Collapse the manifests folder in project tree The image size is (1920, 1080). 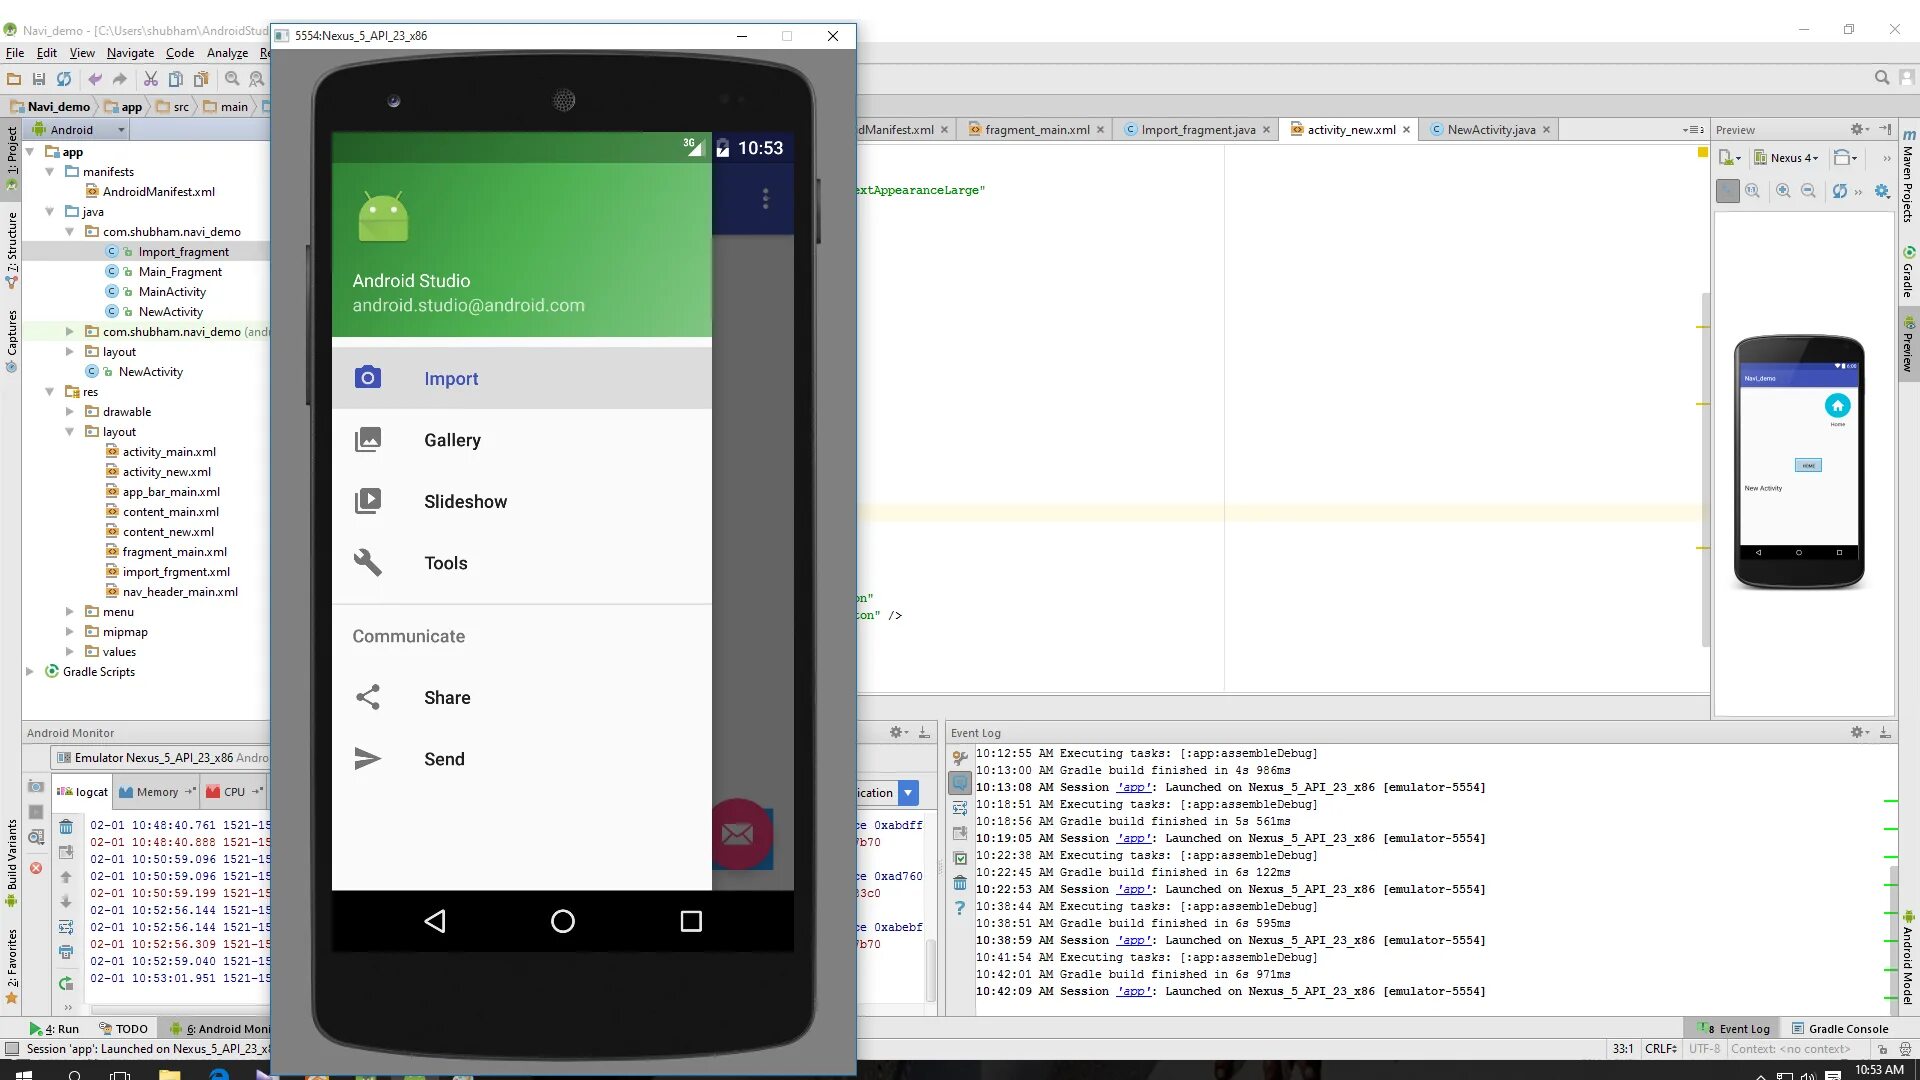click(x=49, y=172)
